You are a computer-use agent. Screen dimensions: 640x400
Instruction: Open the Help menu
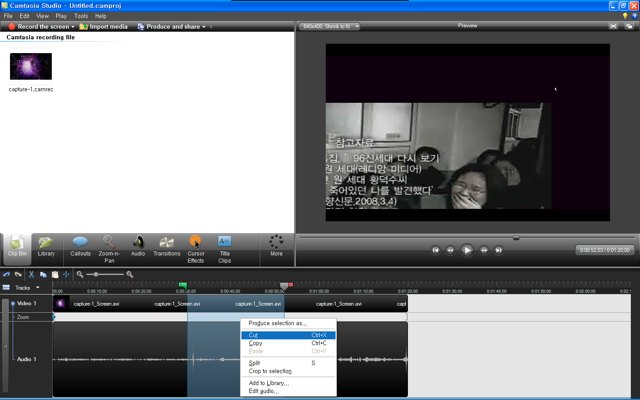click(x=100, y=16)
